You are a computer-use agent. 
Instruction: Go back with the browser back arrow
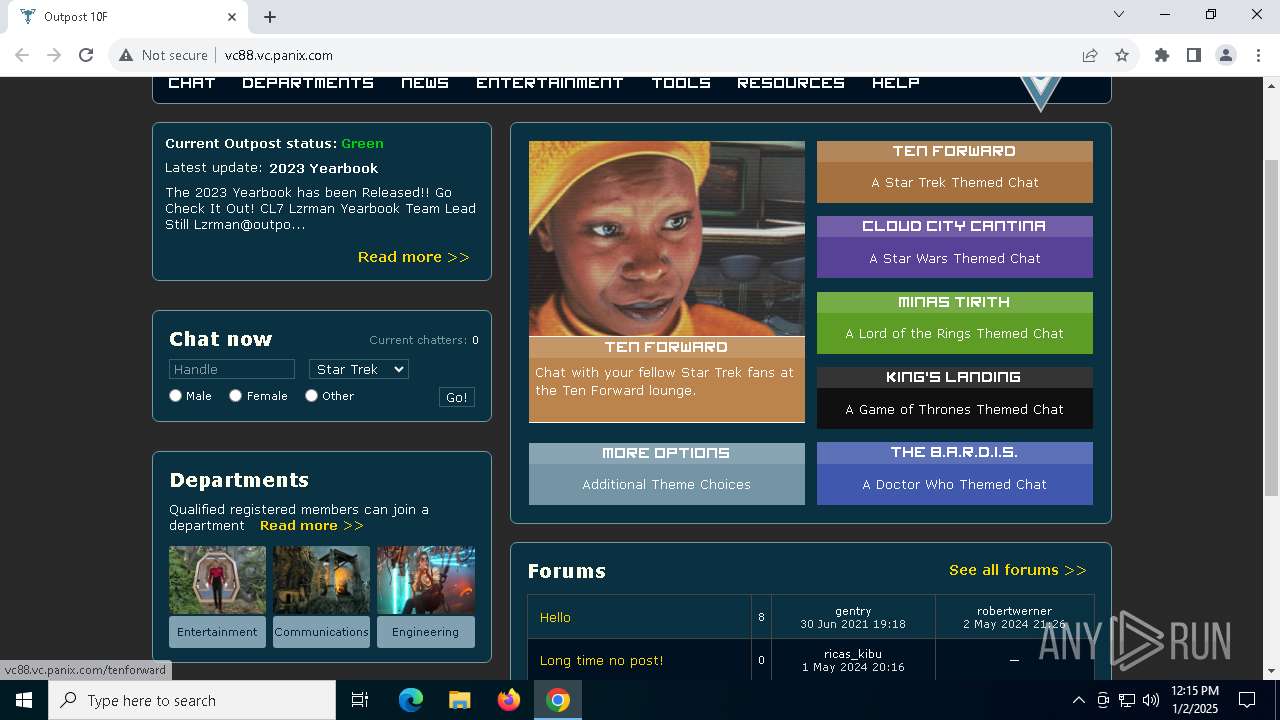pyautogui.click(x=22, y=55)
